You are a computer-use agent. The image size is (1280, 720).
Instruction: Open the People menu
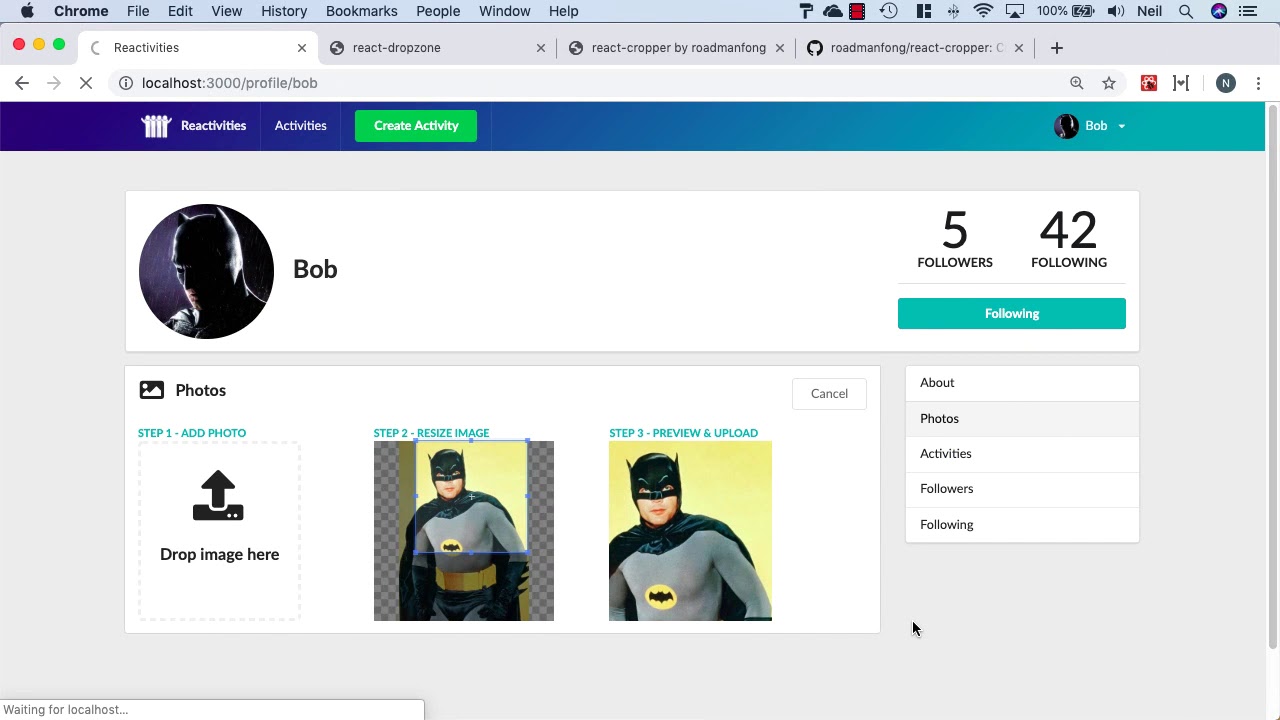click(x=438, y=11)
